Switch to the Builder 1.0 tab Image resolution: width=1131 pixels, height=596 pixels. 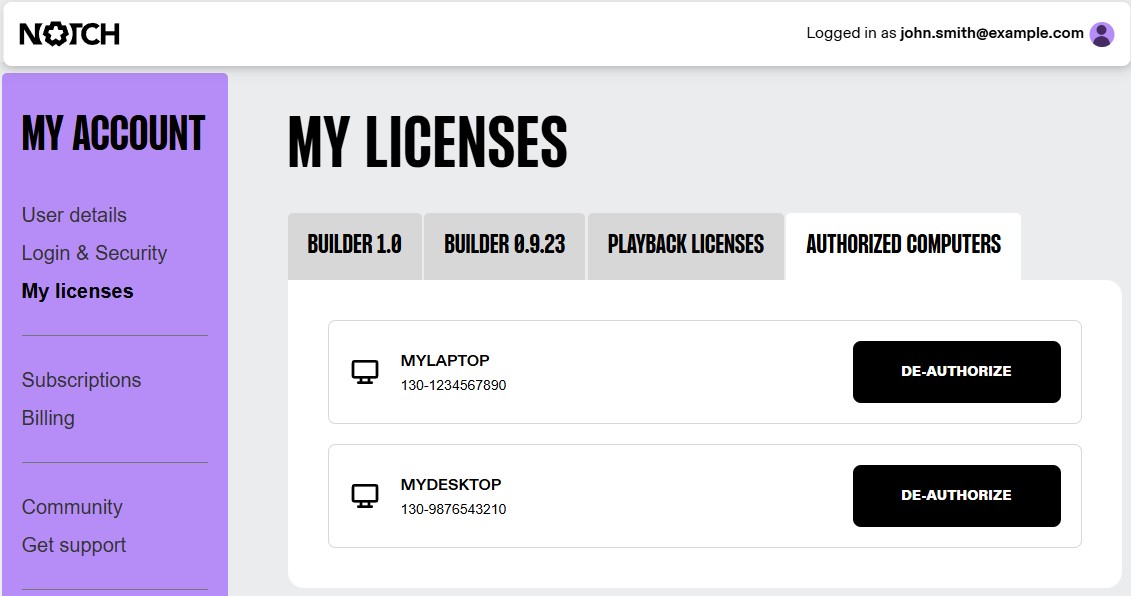tap(354, 243)
